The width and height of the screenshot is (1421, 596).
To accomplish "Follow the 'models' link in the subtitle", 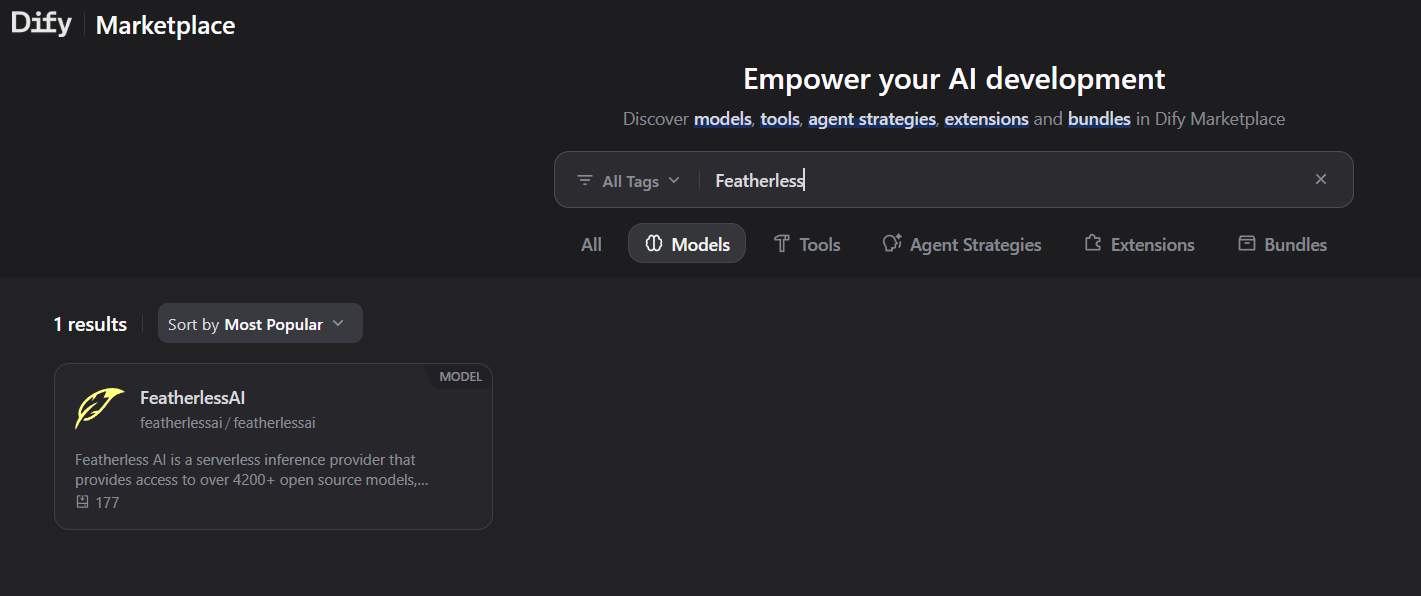I will click(722, 119).
